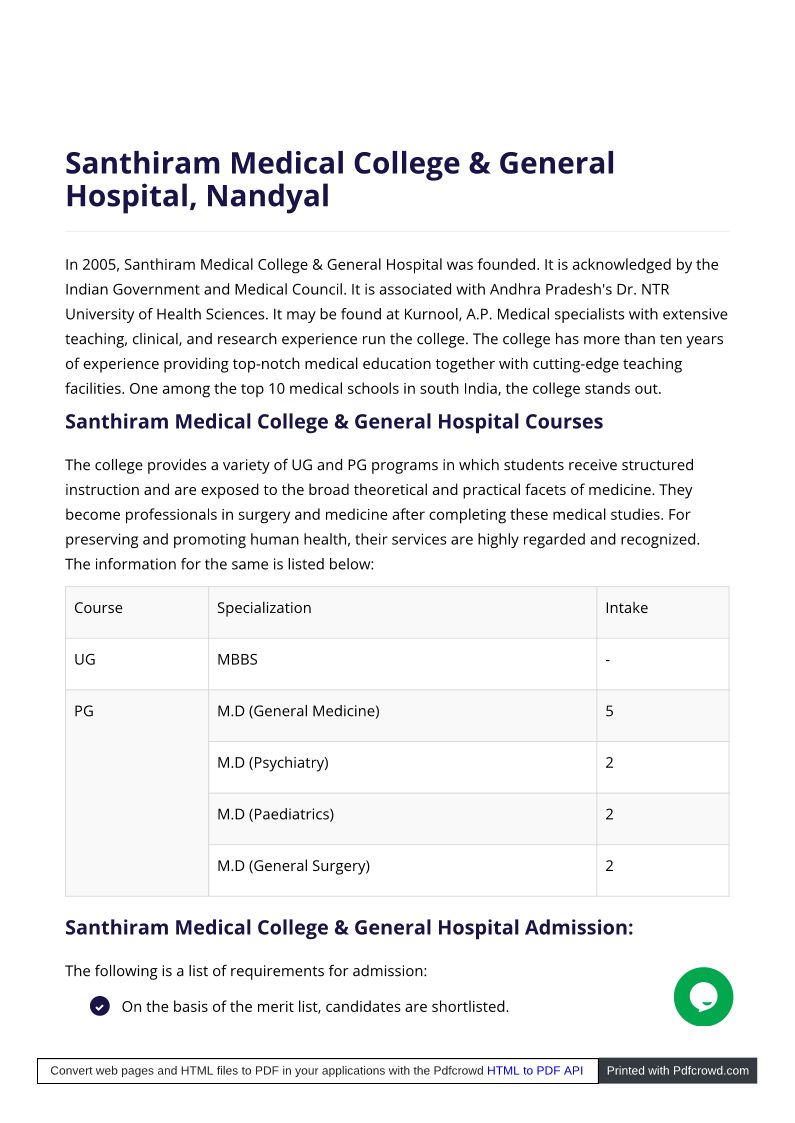Click the merit list requirement text

click(315, 1006)
